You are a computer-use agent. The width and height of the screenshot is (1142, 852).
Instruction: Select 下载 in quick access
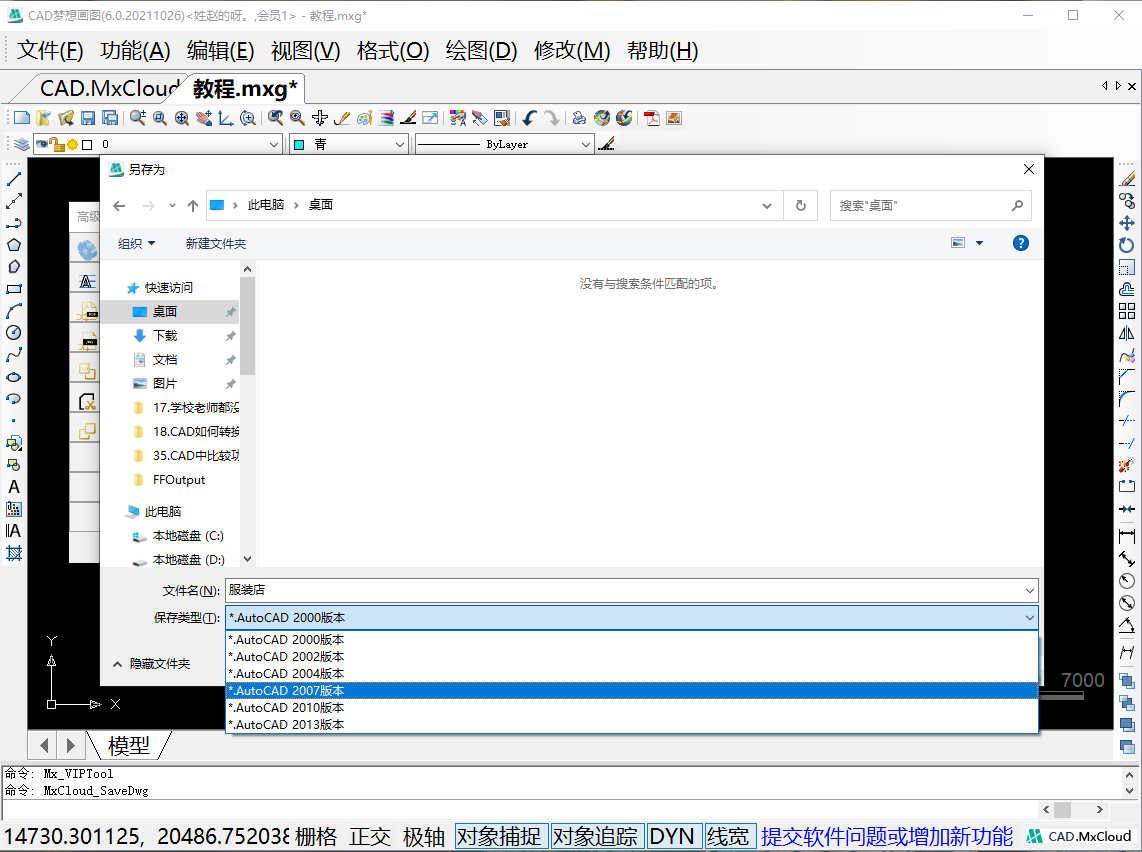(165, 336)
